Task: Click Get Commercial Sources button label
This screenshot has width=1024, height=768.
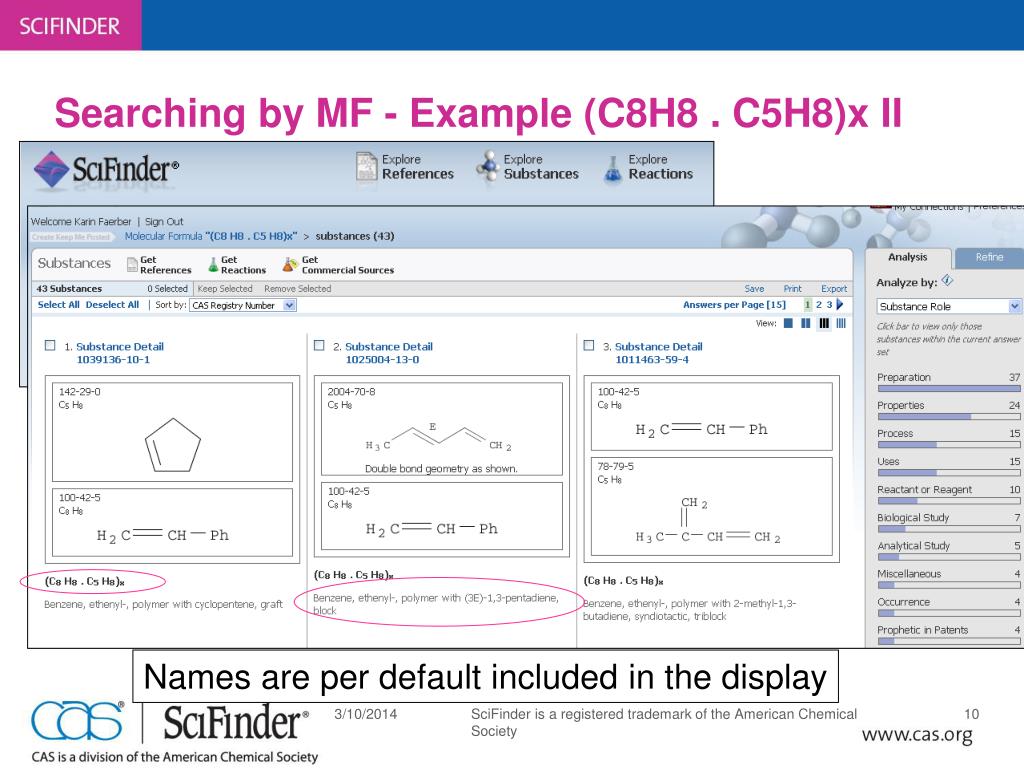Action: 348,264
